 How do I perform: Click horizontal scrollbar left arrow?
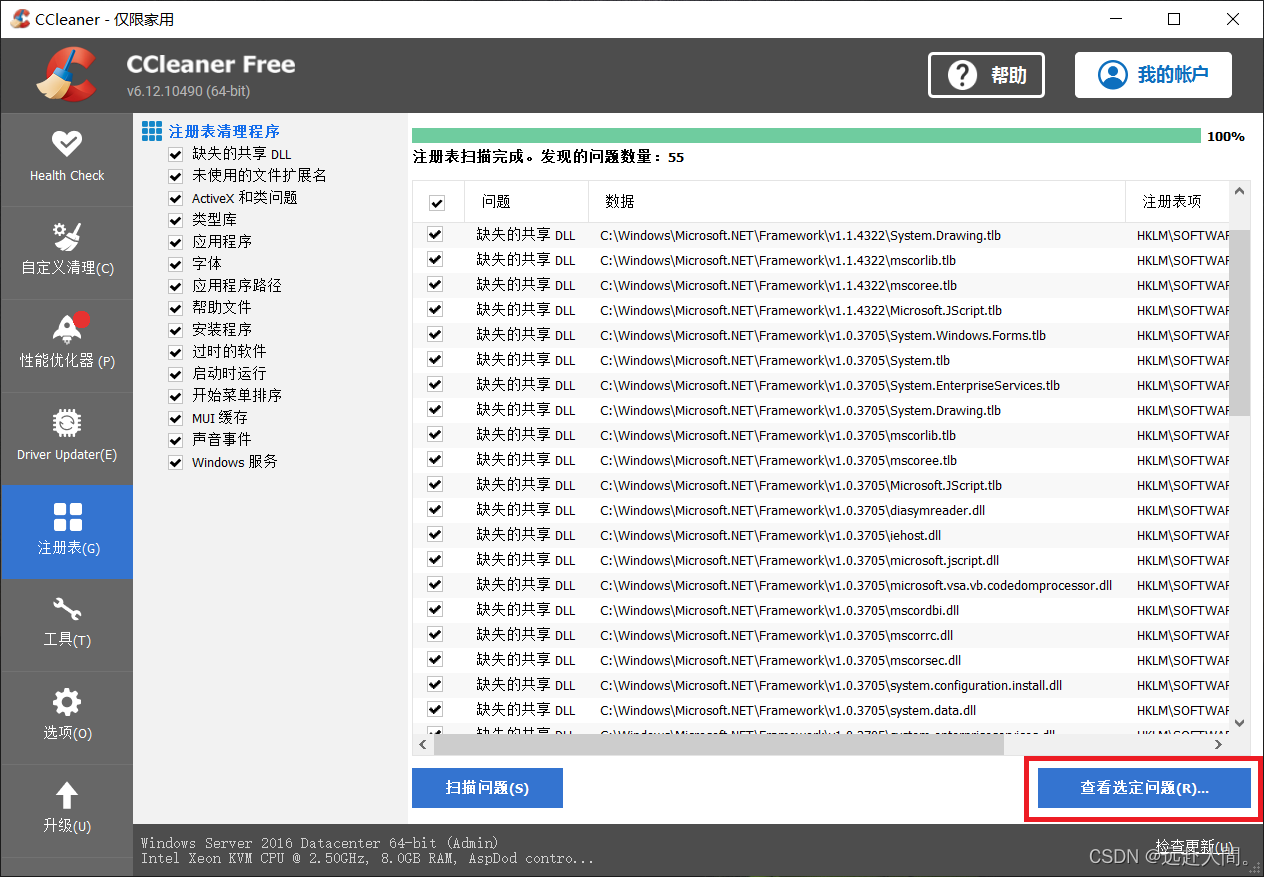pos(423,745)
